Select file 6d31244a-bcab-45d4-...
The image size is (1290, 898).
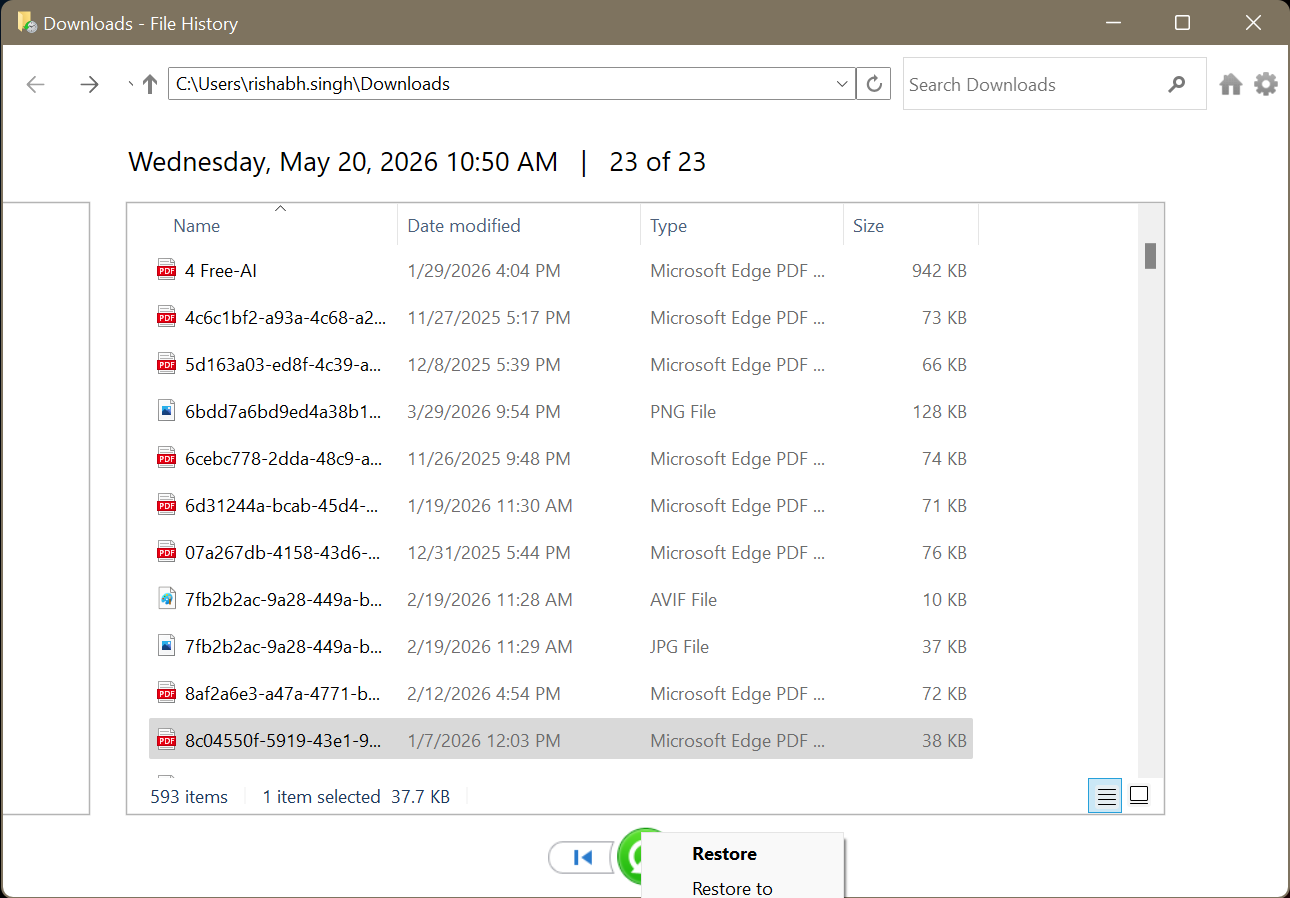[x=282, y=505]
